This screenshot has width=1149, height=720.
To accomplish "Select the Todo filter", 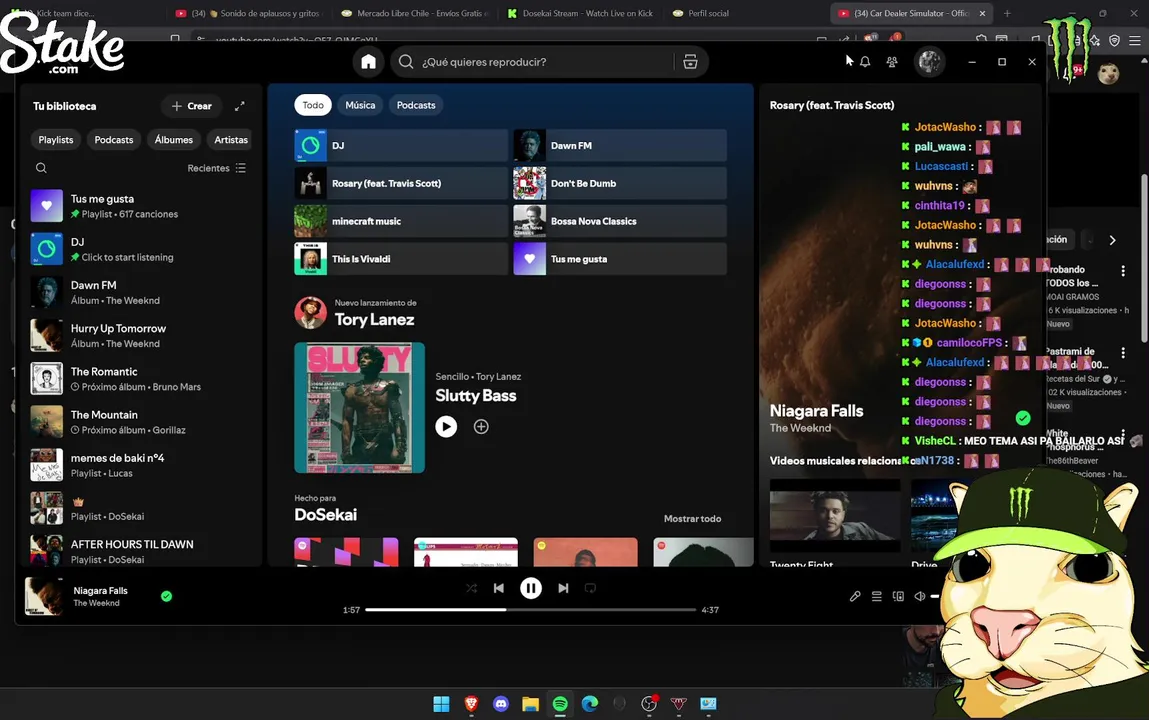I will (x=313, y=105).
